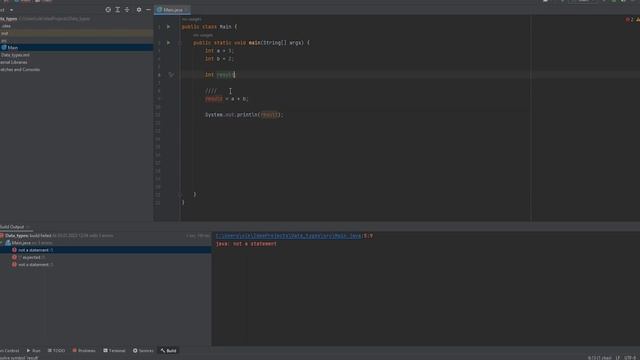This screenshot has width=640, height=360.
Task: Open the Main.java file path link
Action: (289, 236)
